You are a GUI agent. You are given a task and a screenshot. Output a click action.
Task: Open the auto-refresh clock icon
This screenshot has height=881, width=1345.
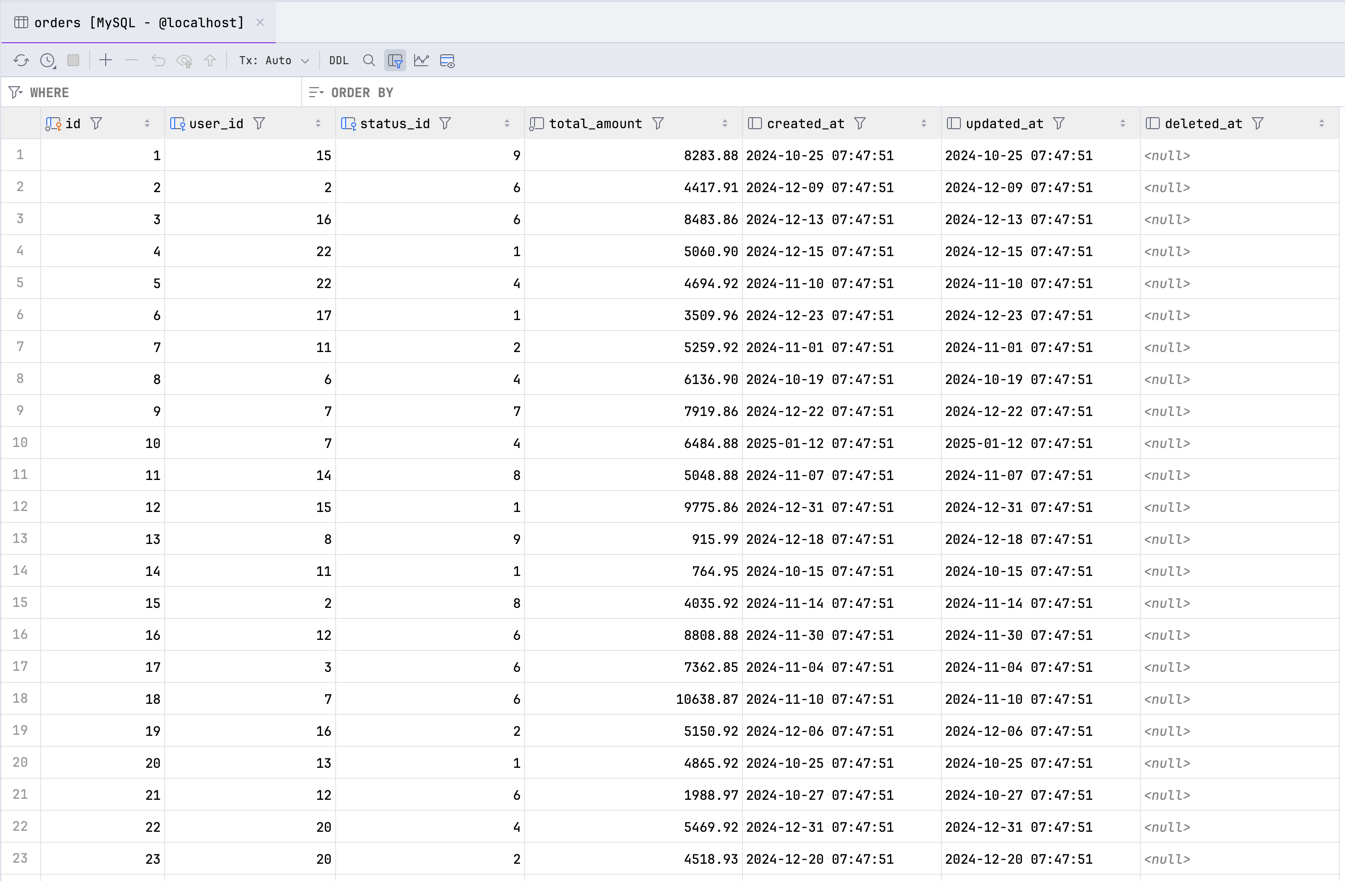48,61
